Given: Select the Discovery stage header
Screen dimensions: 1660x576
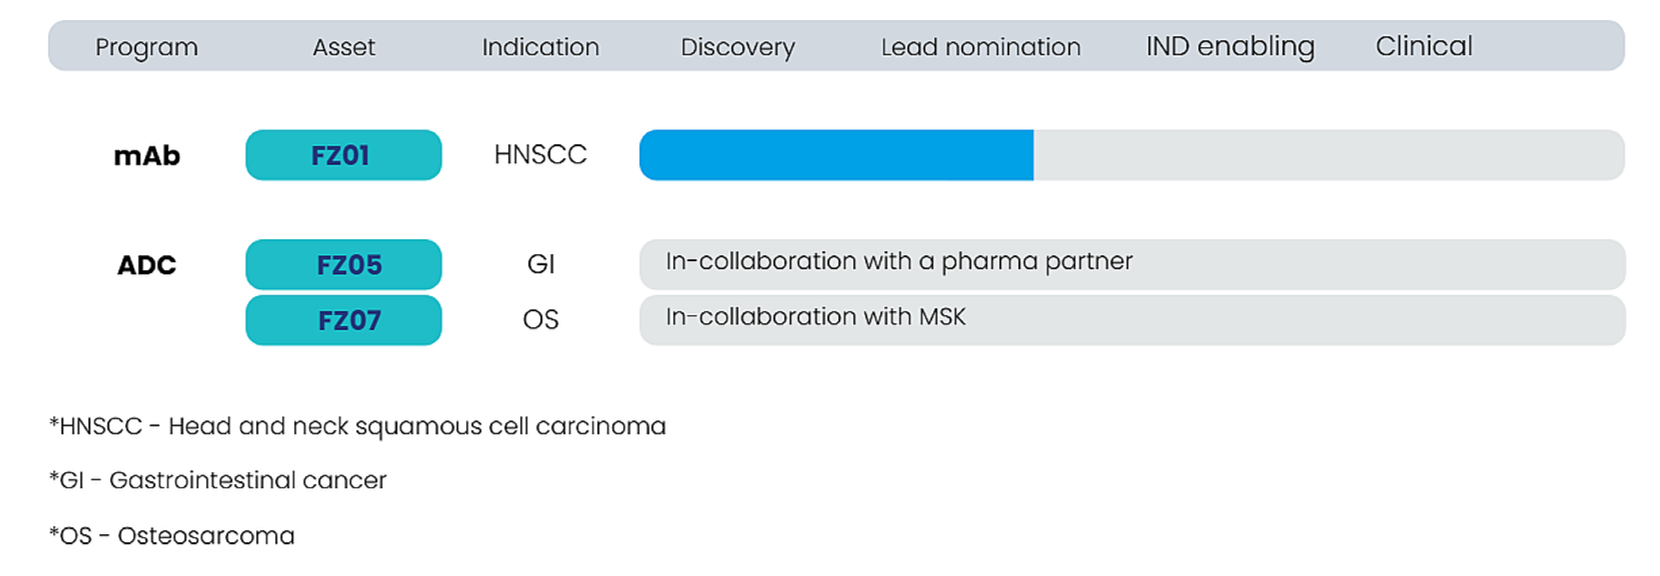Looking at the screenshot, I should (x=738, y=47).
